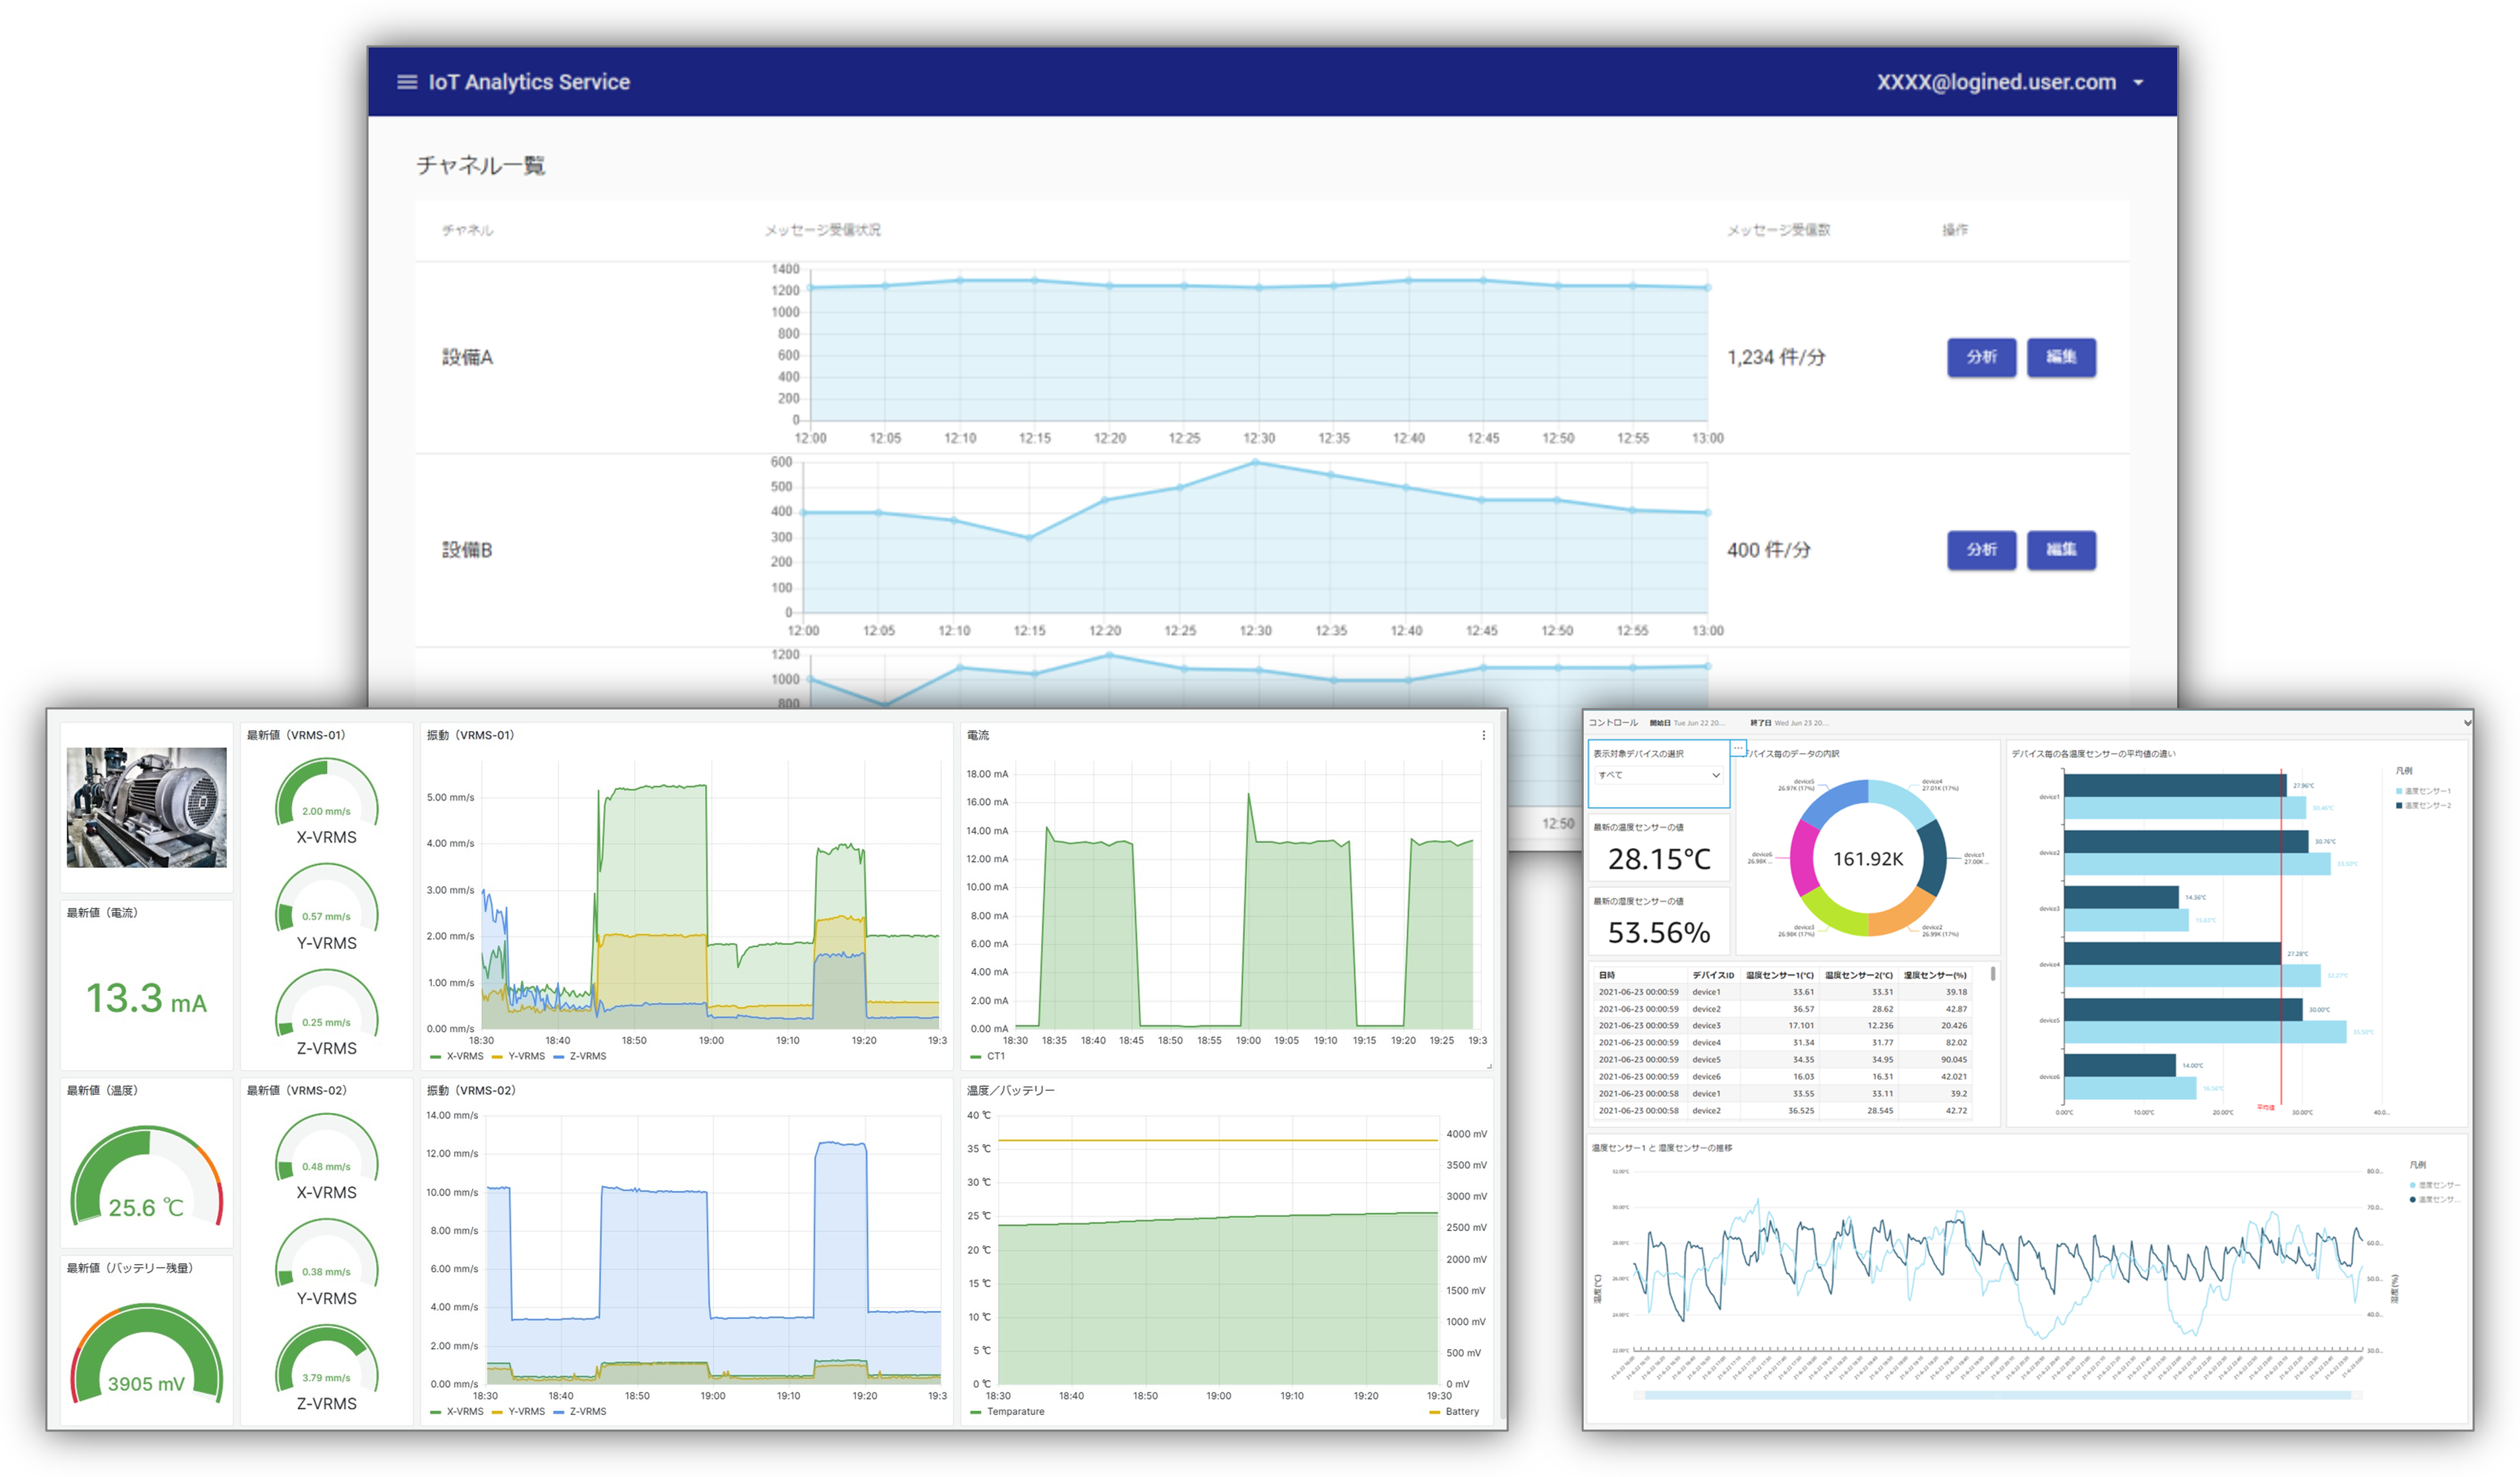Click the motor equipment photo thumbnail
Viewport: 2520px width, 1477px height.
(x=146, y=807)
